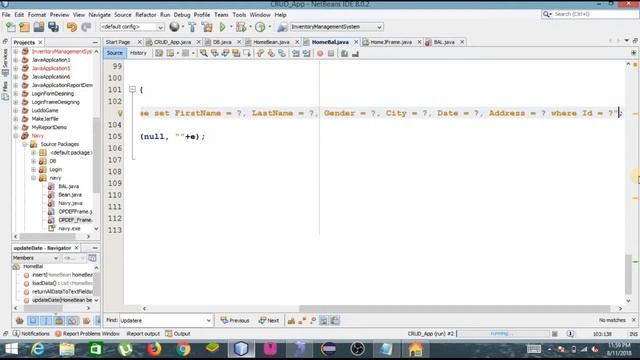Click the Output window icon
The image size is (640, 360).
coord(169,333)
